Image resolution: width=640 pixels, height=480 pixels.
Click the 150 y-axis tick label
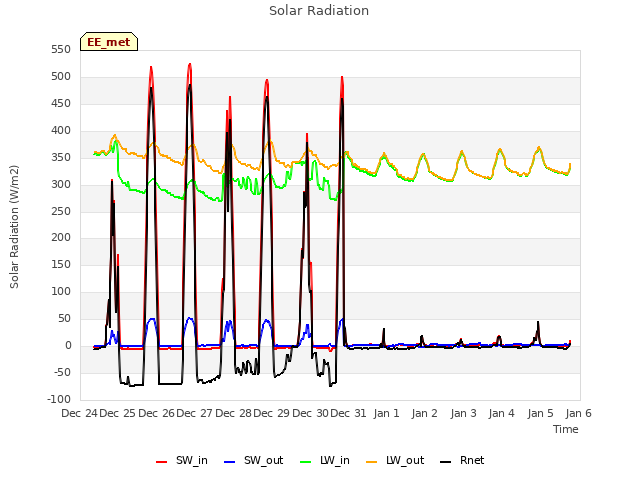61,264
